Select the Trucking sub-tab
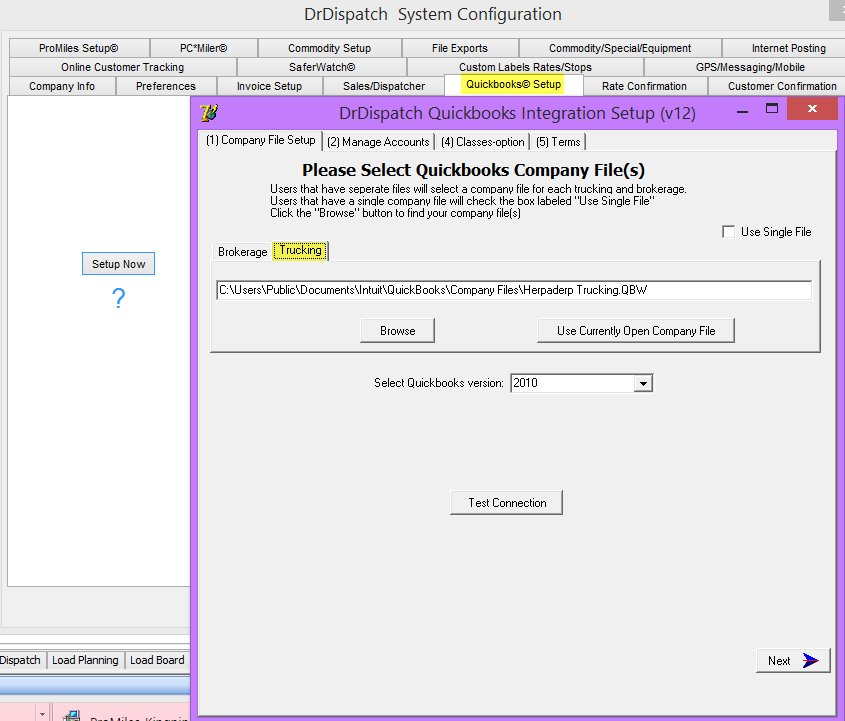Image resolution: width=845 pixels, height=721 pixels. point(300,251)
